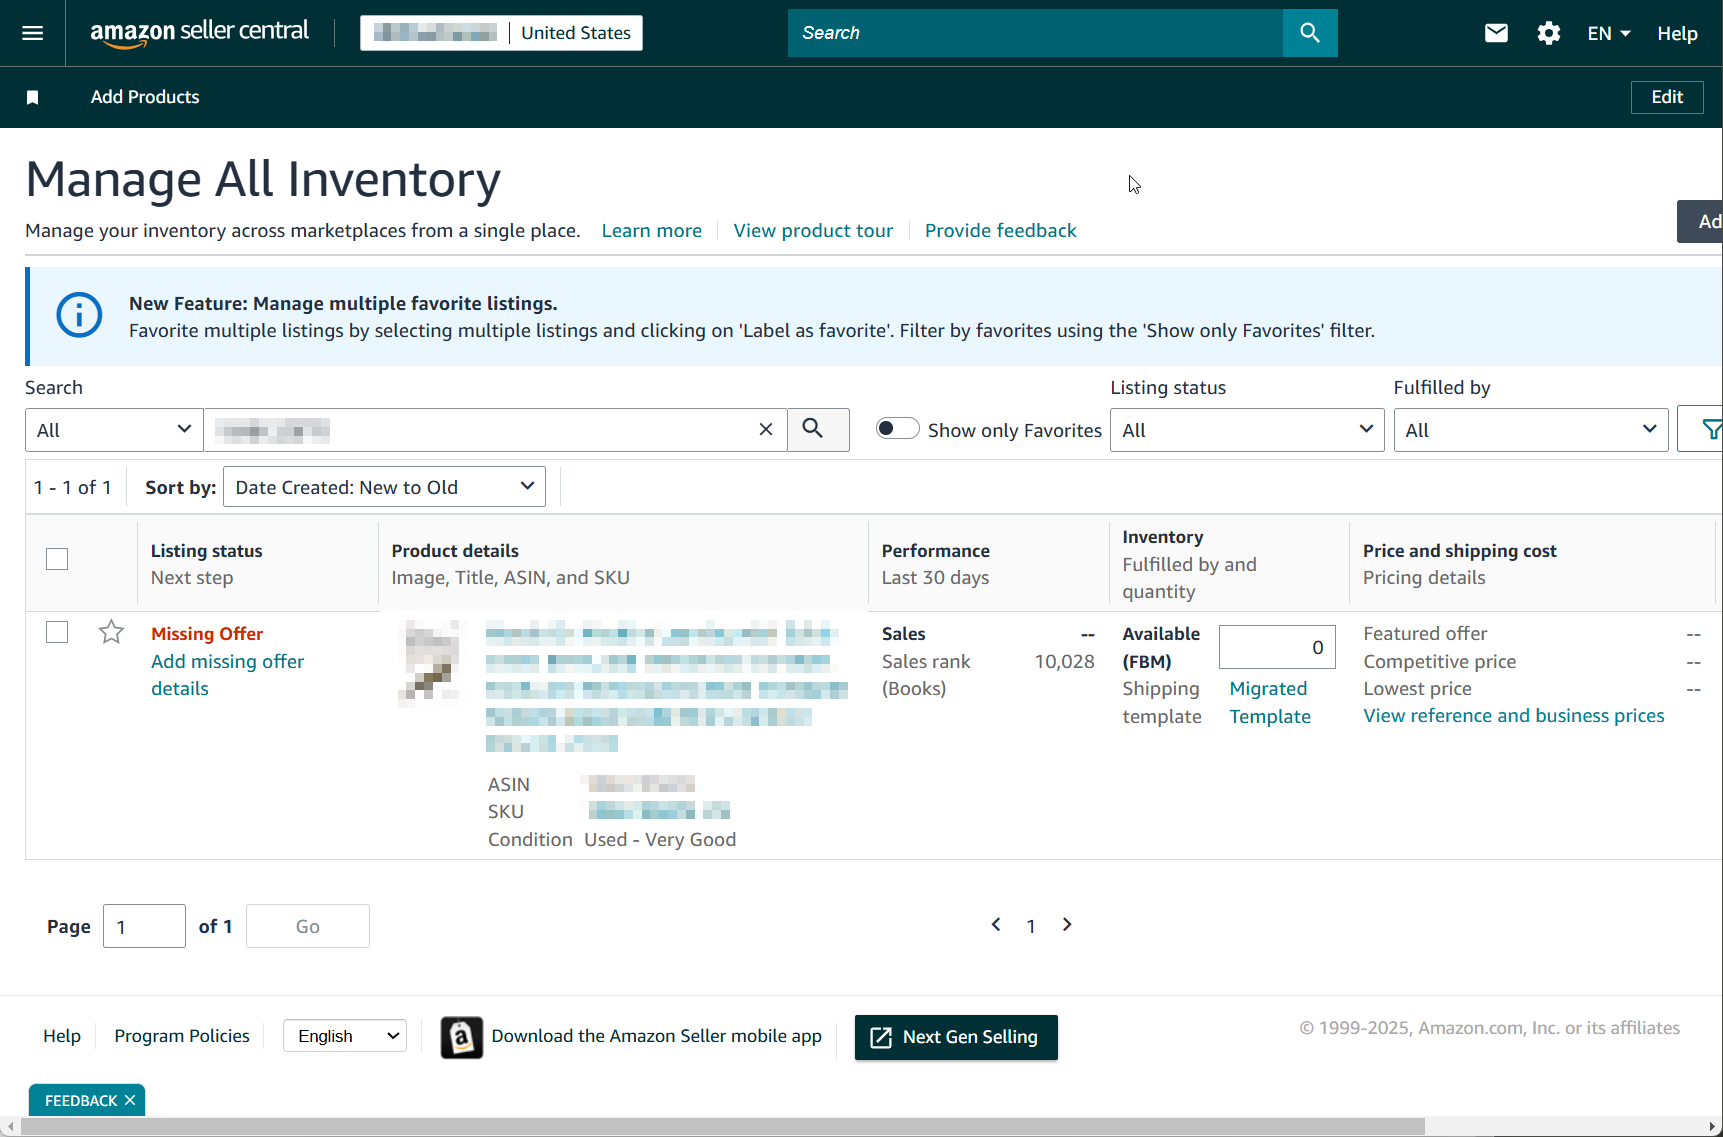Click the Available quantity input field

(1277, 647)
